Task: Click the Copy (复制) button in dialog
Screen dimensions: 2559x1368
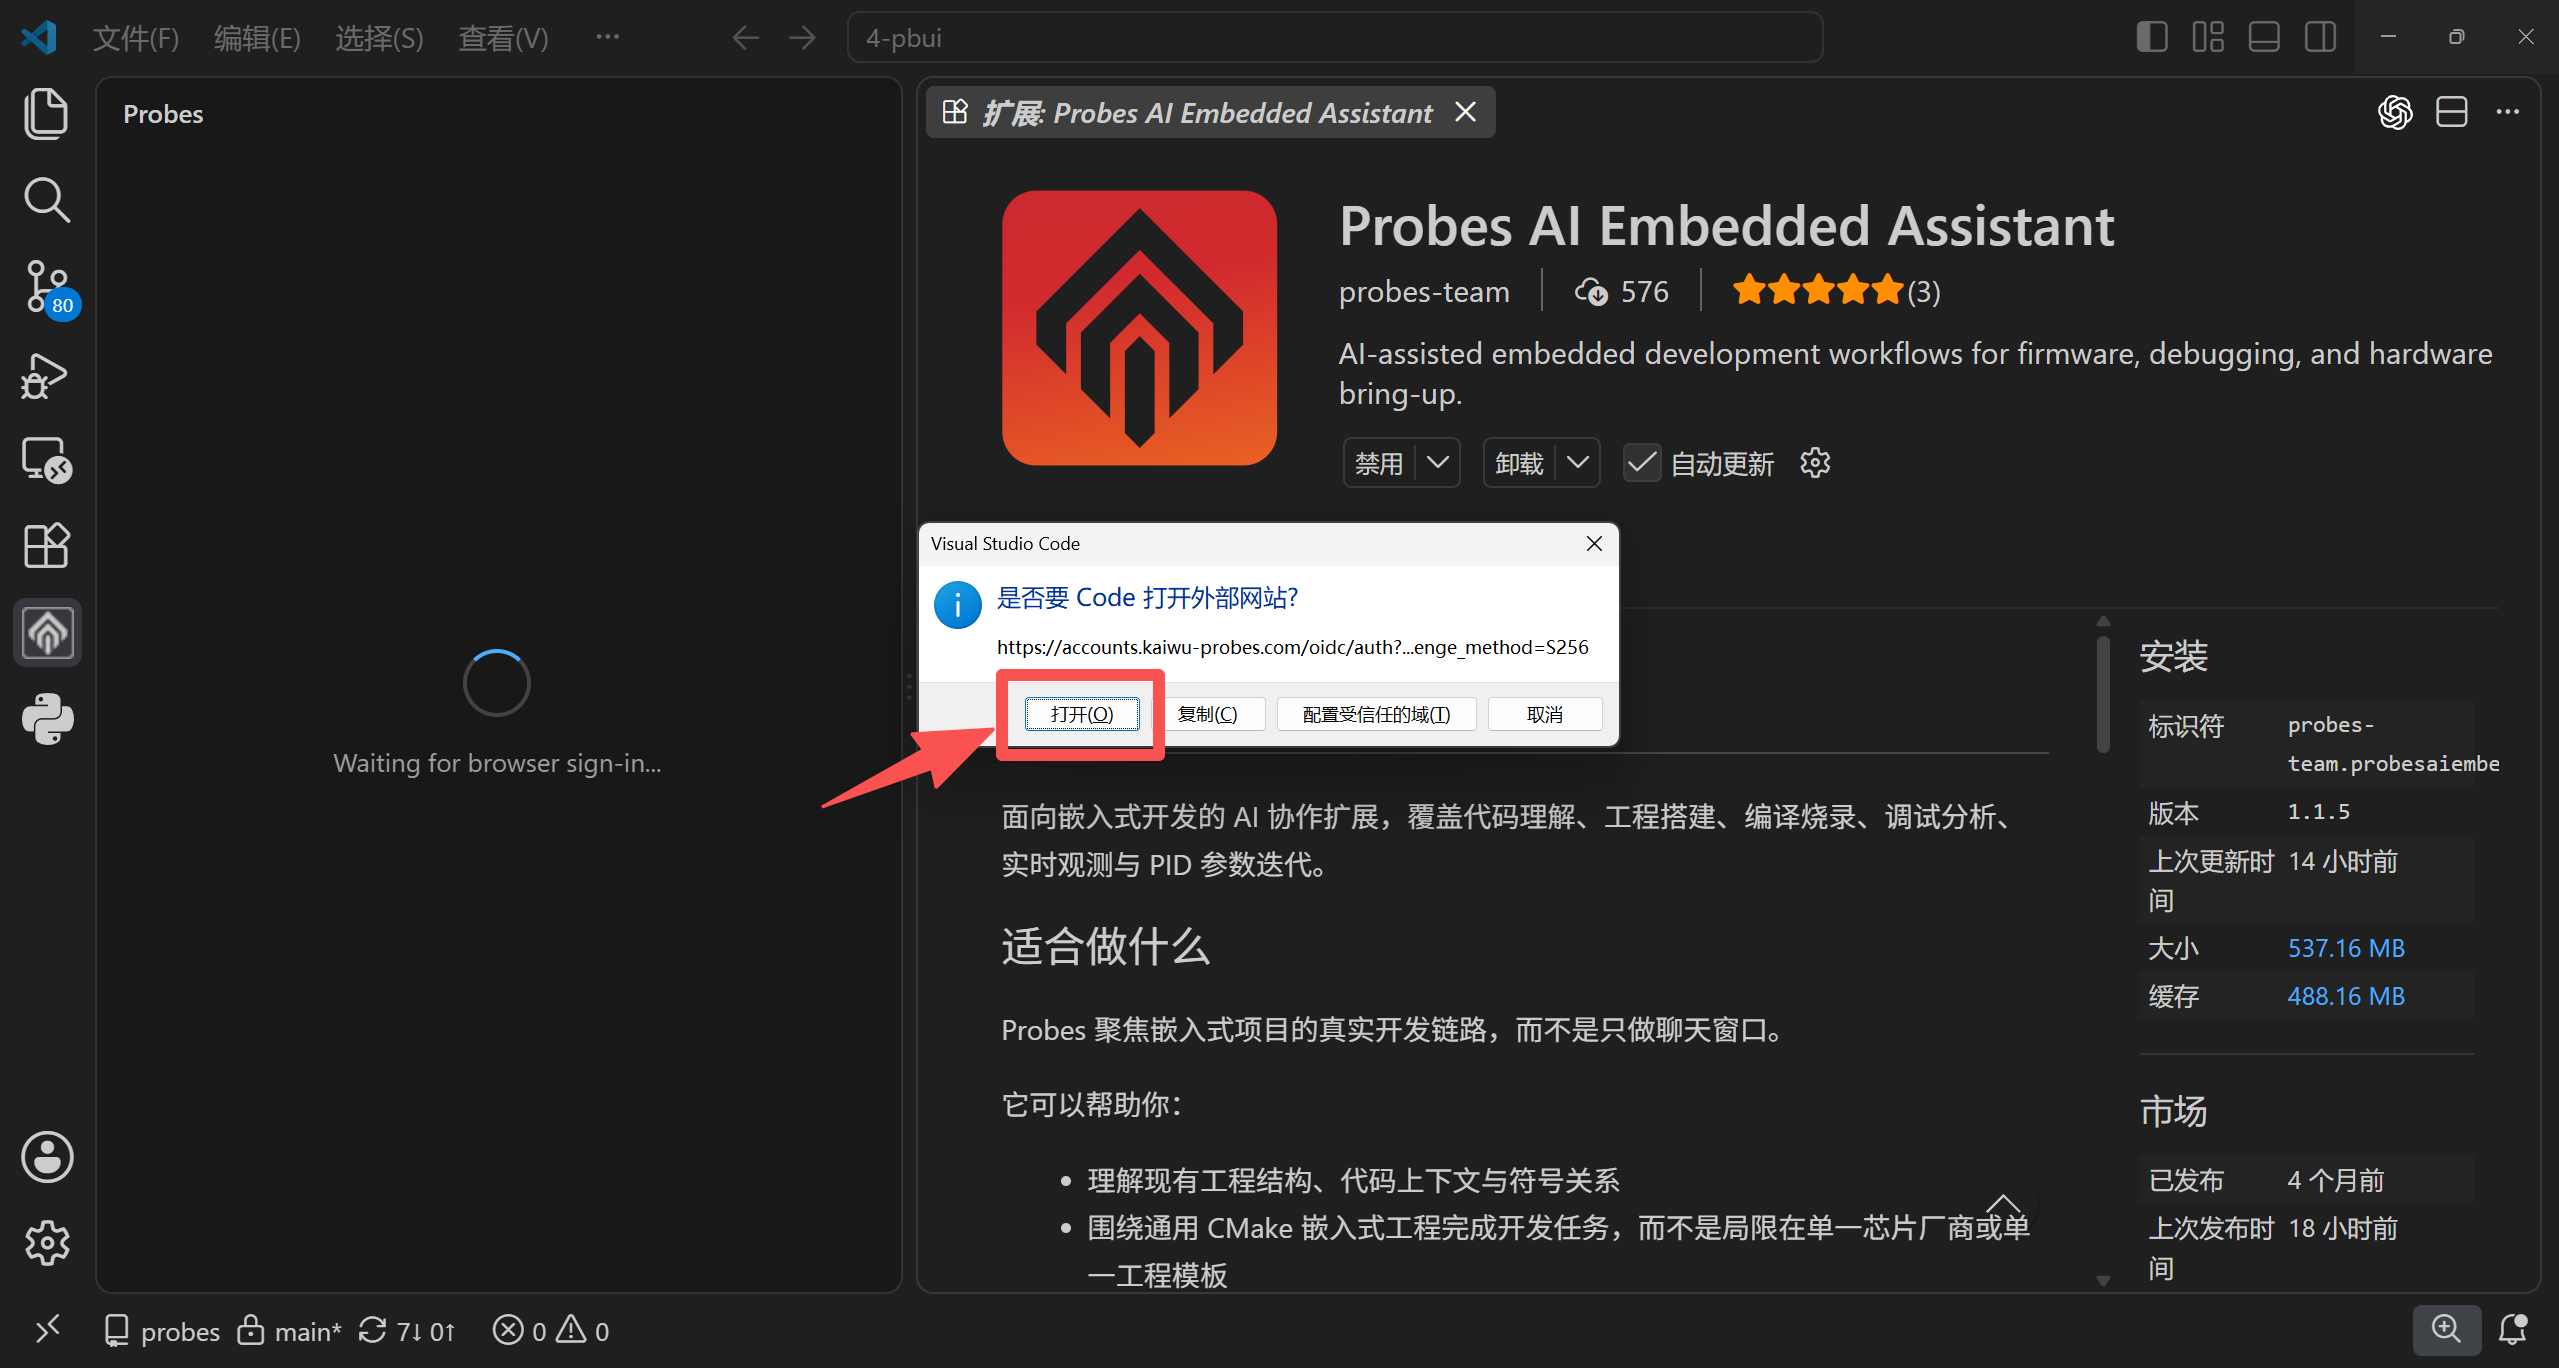Action: coord(1207,714)
